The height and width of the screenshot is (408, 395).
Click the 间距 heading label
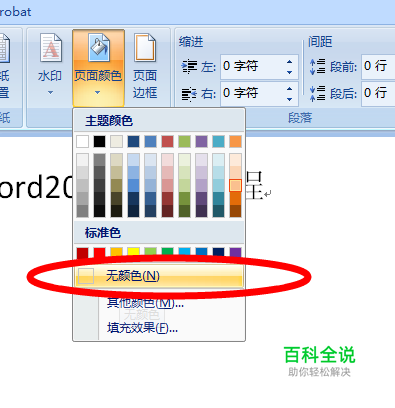(320, 42)
